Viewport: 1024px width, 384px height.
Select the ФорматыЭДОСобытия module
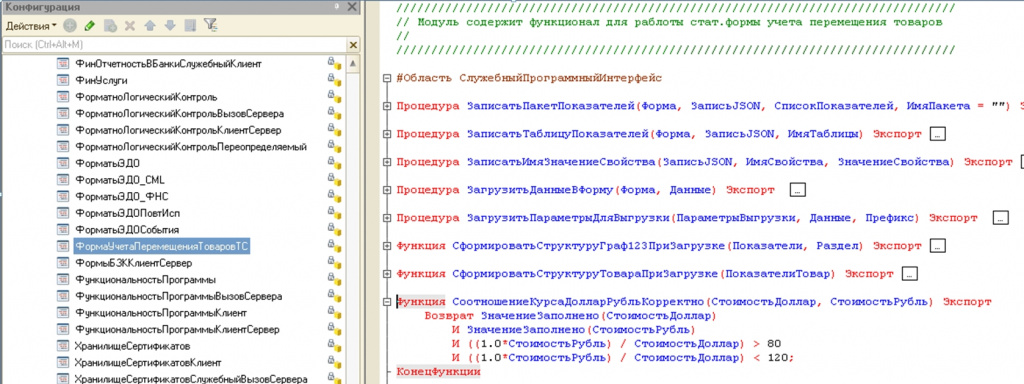pos(127,230)
